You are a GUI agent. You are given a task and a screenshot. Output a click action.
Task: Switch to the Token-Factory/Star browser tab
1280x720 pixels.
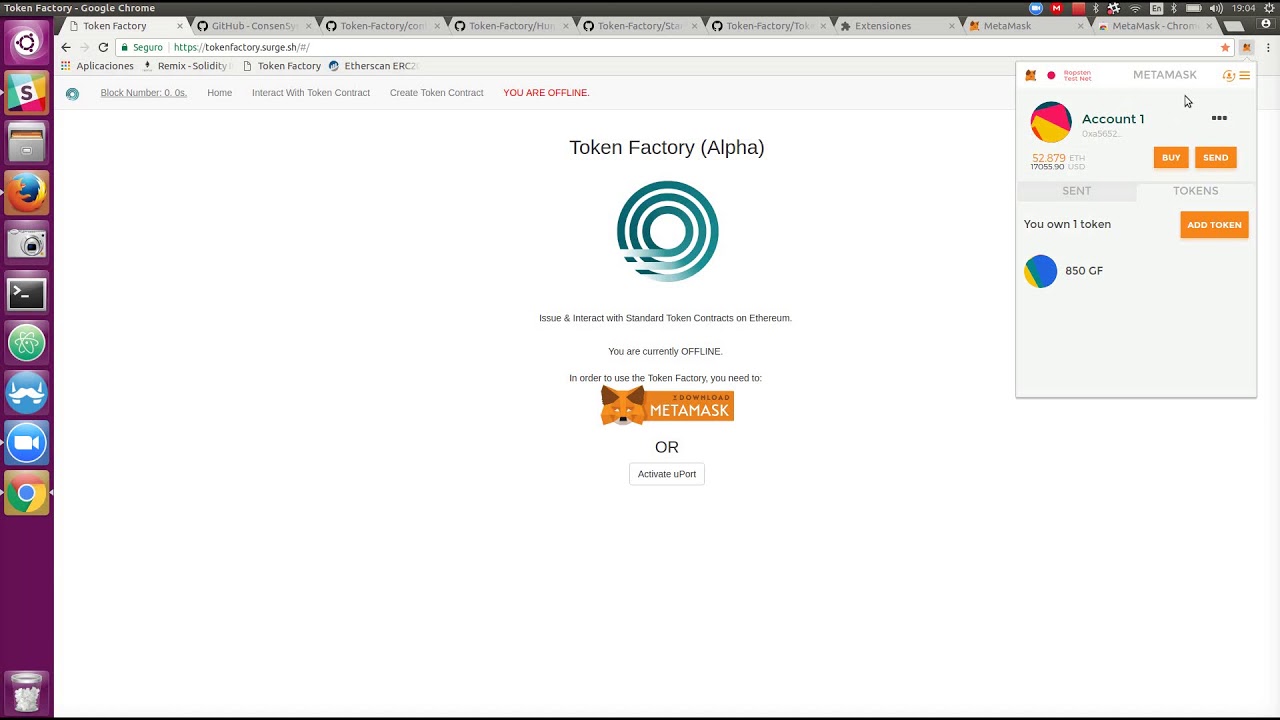(639, 26)
